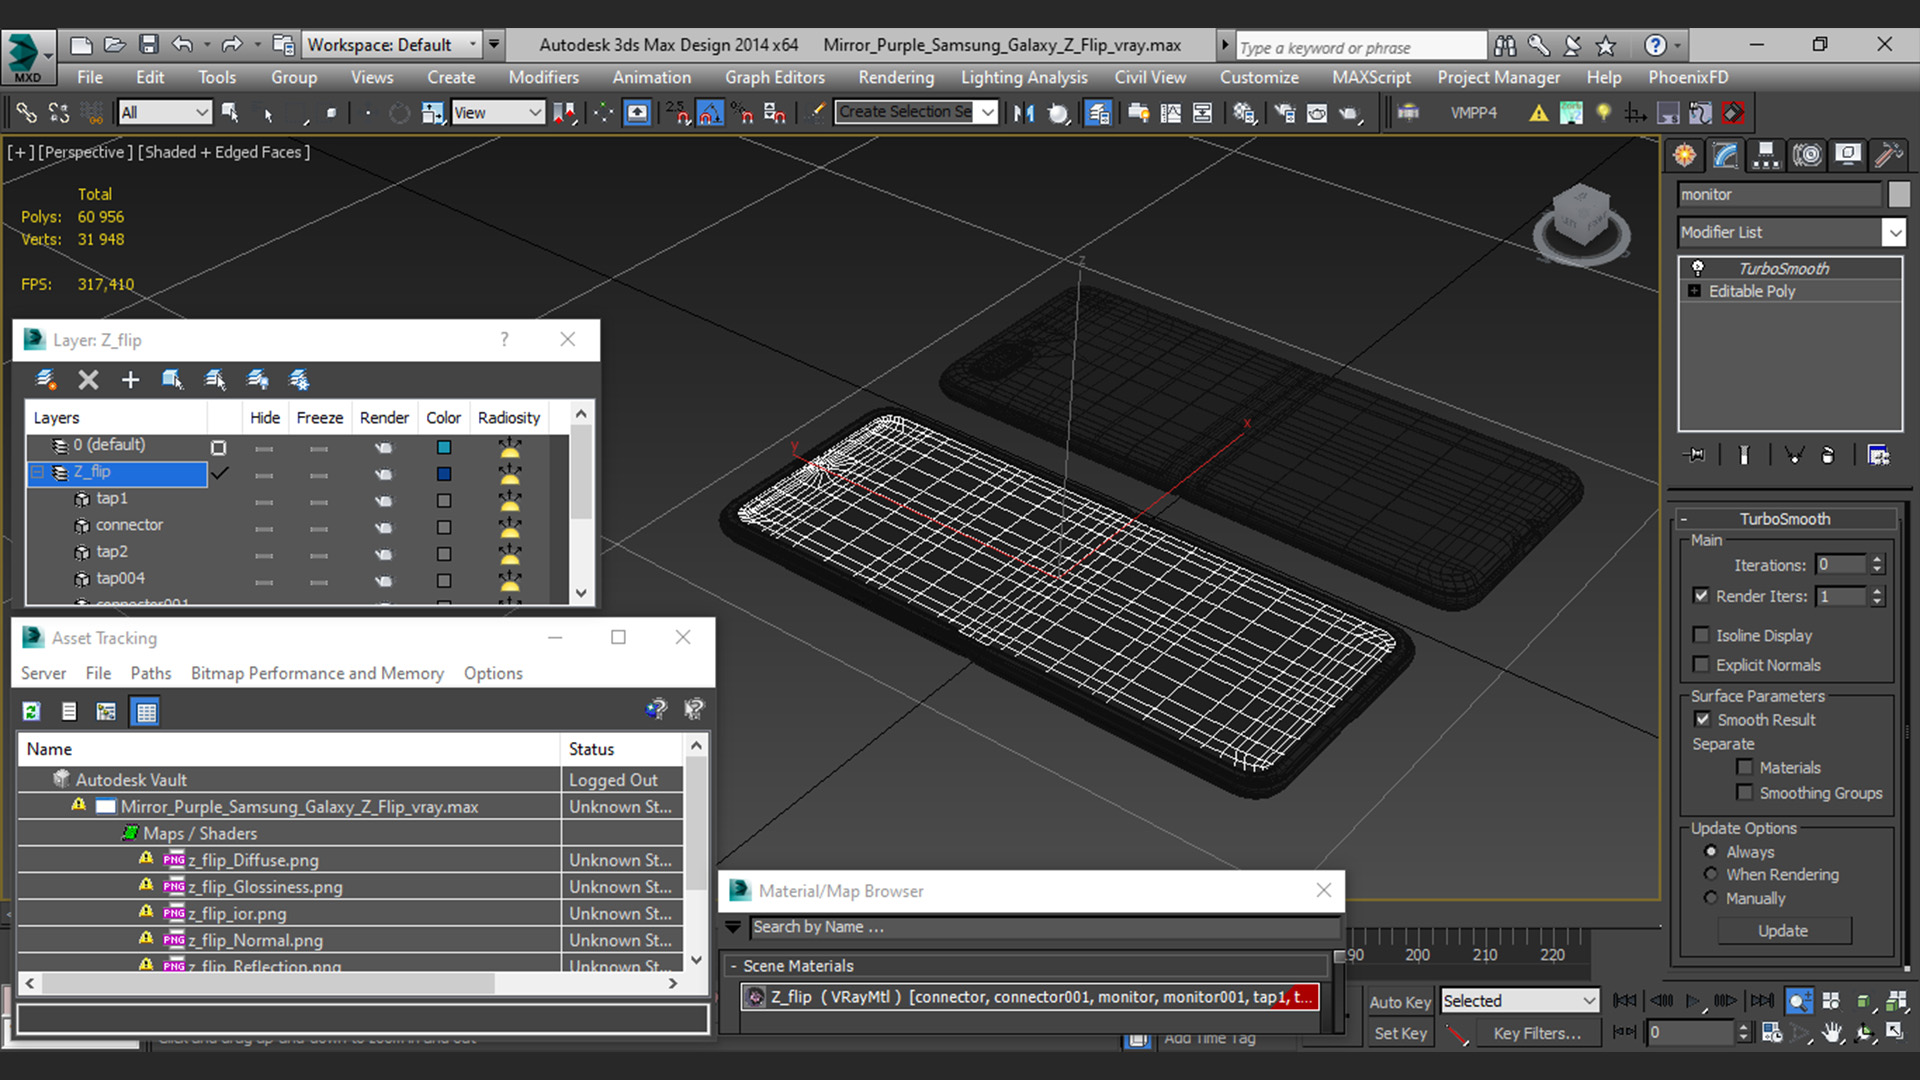Click Go to End playback button

[1763, 1000]
